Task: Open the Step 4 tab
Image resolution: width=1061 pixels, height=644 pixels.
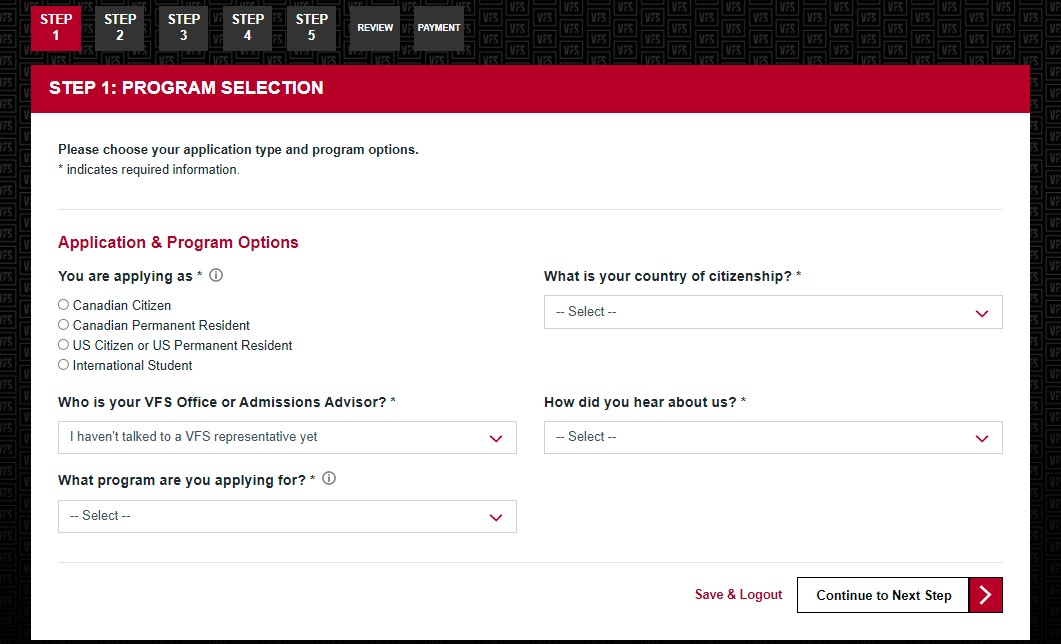Action: 247,28
